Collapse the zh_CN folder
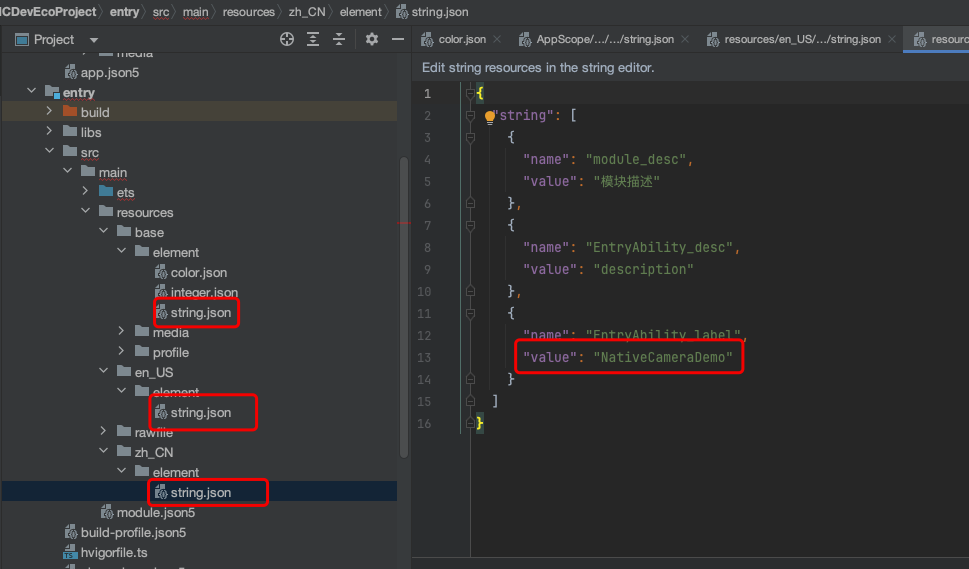The height and width of the screenshot is (569, 969). click(103, 452)
